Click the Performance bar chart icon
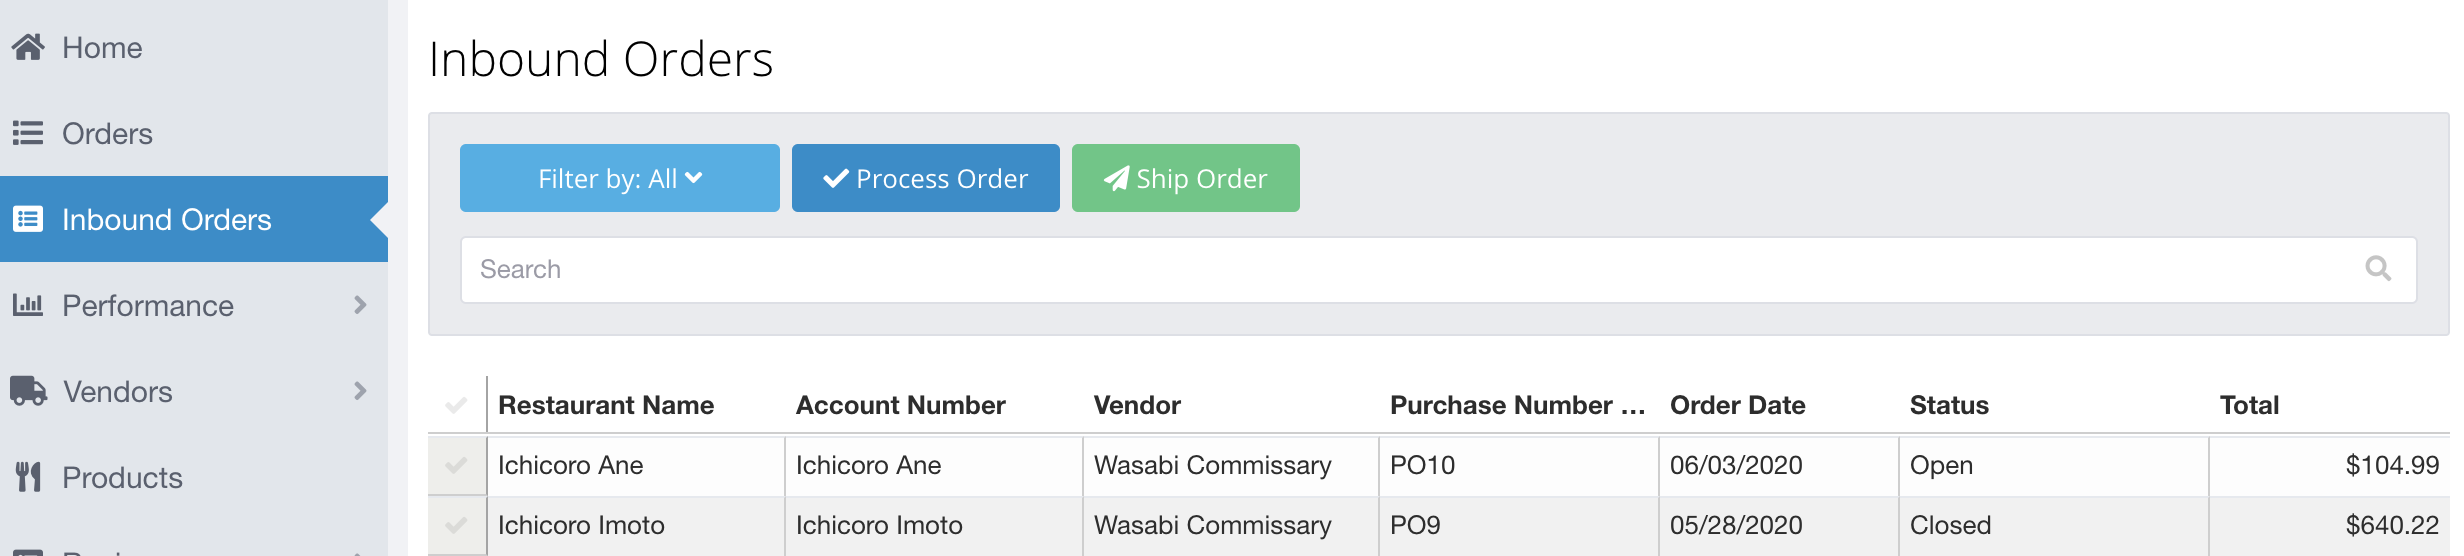The height and width of the screenshot is (556, 2464). coord(28,305)
